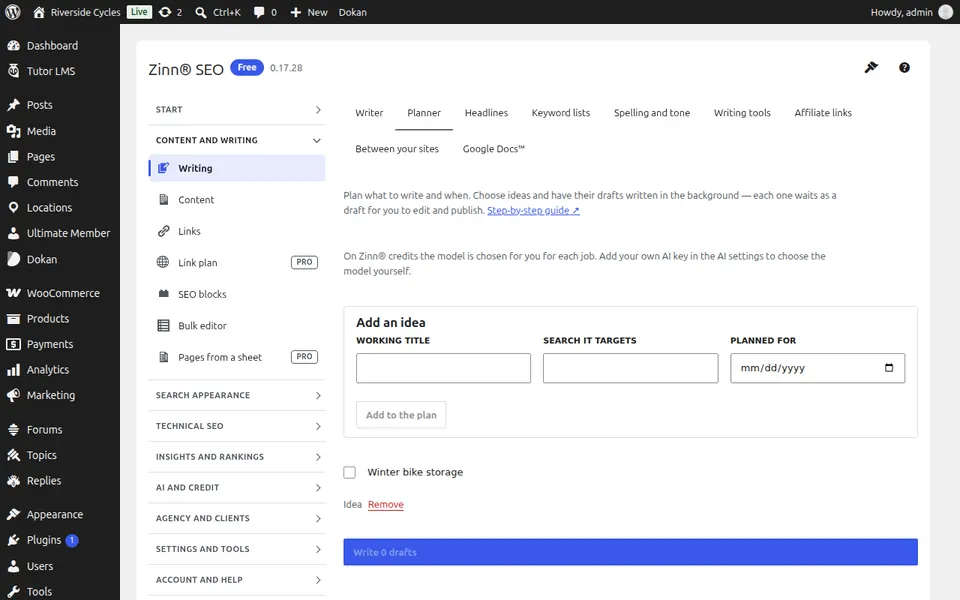This screenshot has height=600, width=960.
Task: Open the Bulk editor section
Action: pyautogui.click(x=237, y=326)
